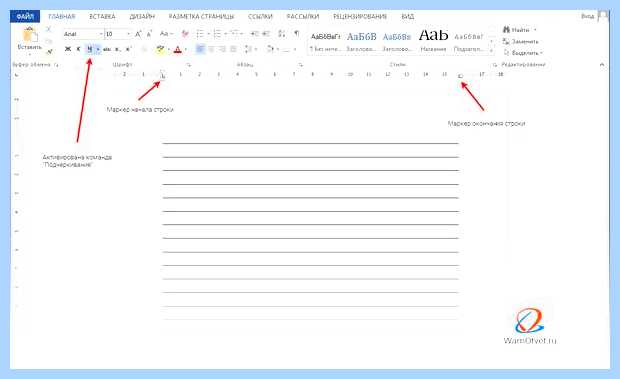Click the Decrease Indent icon

255,34
